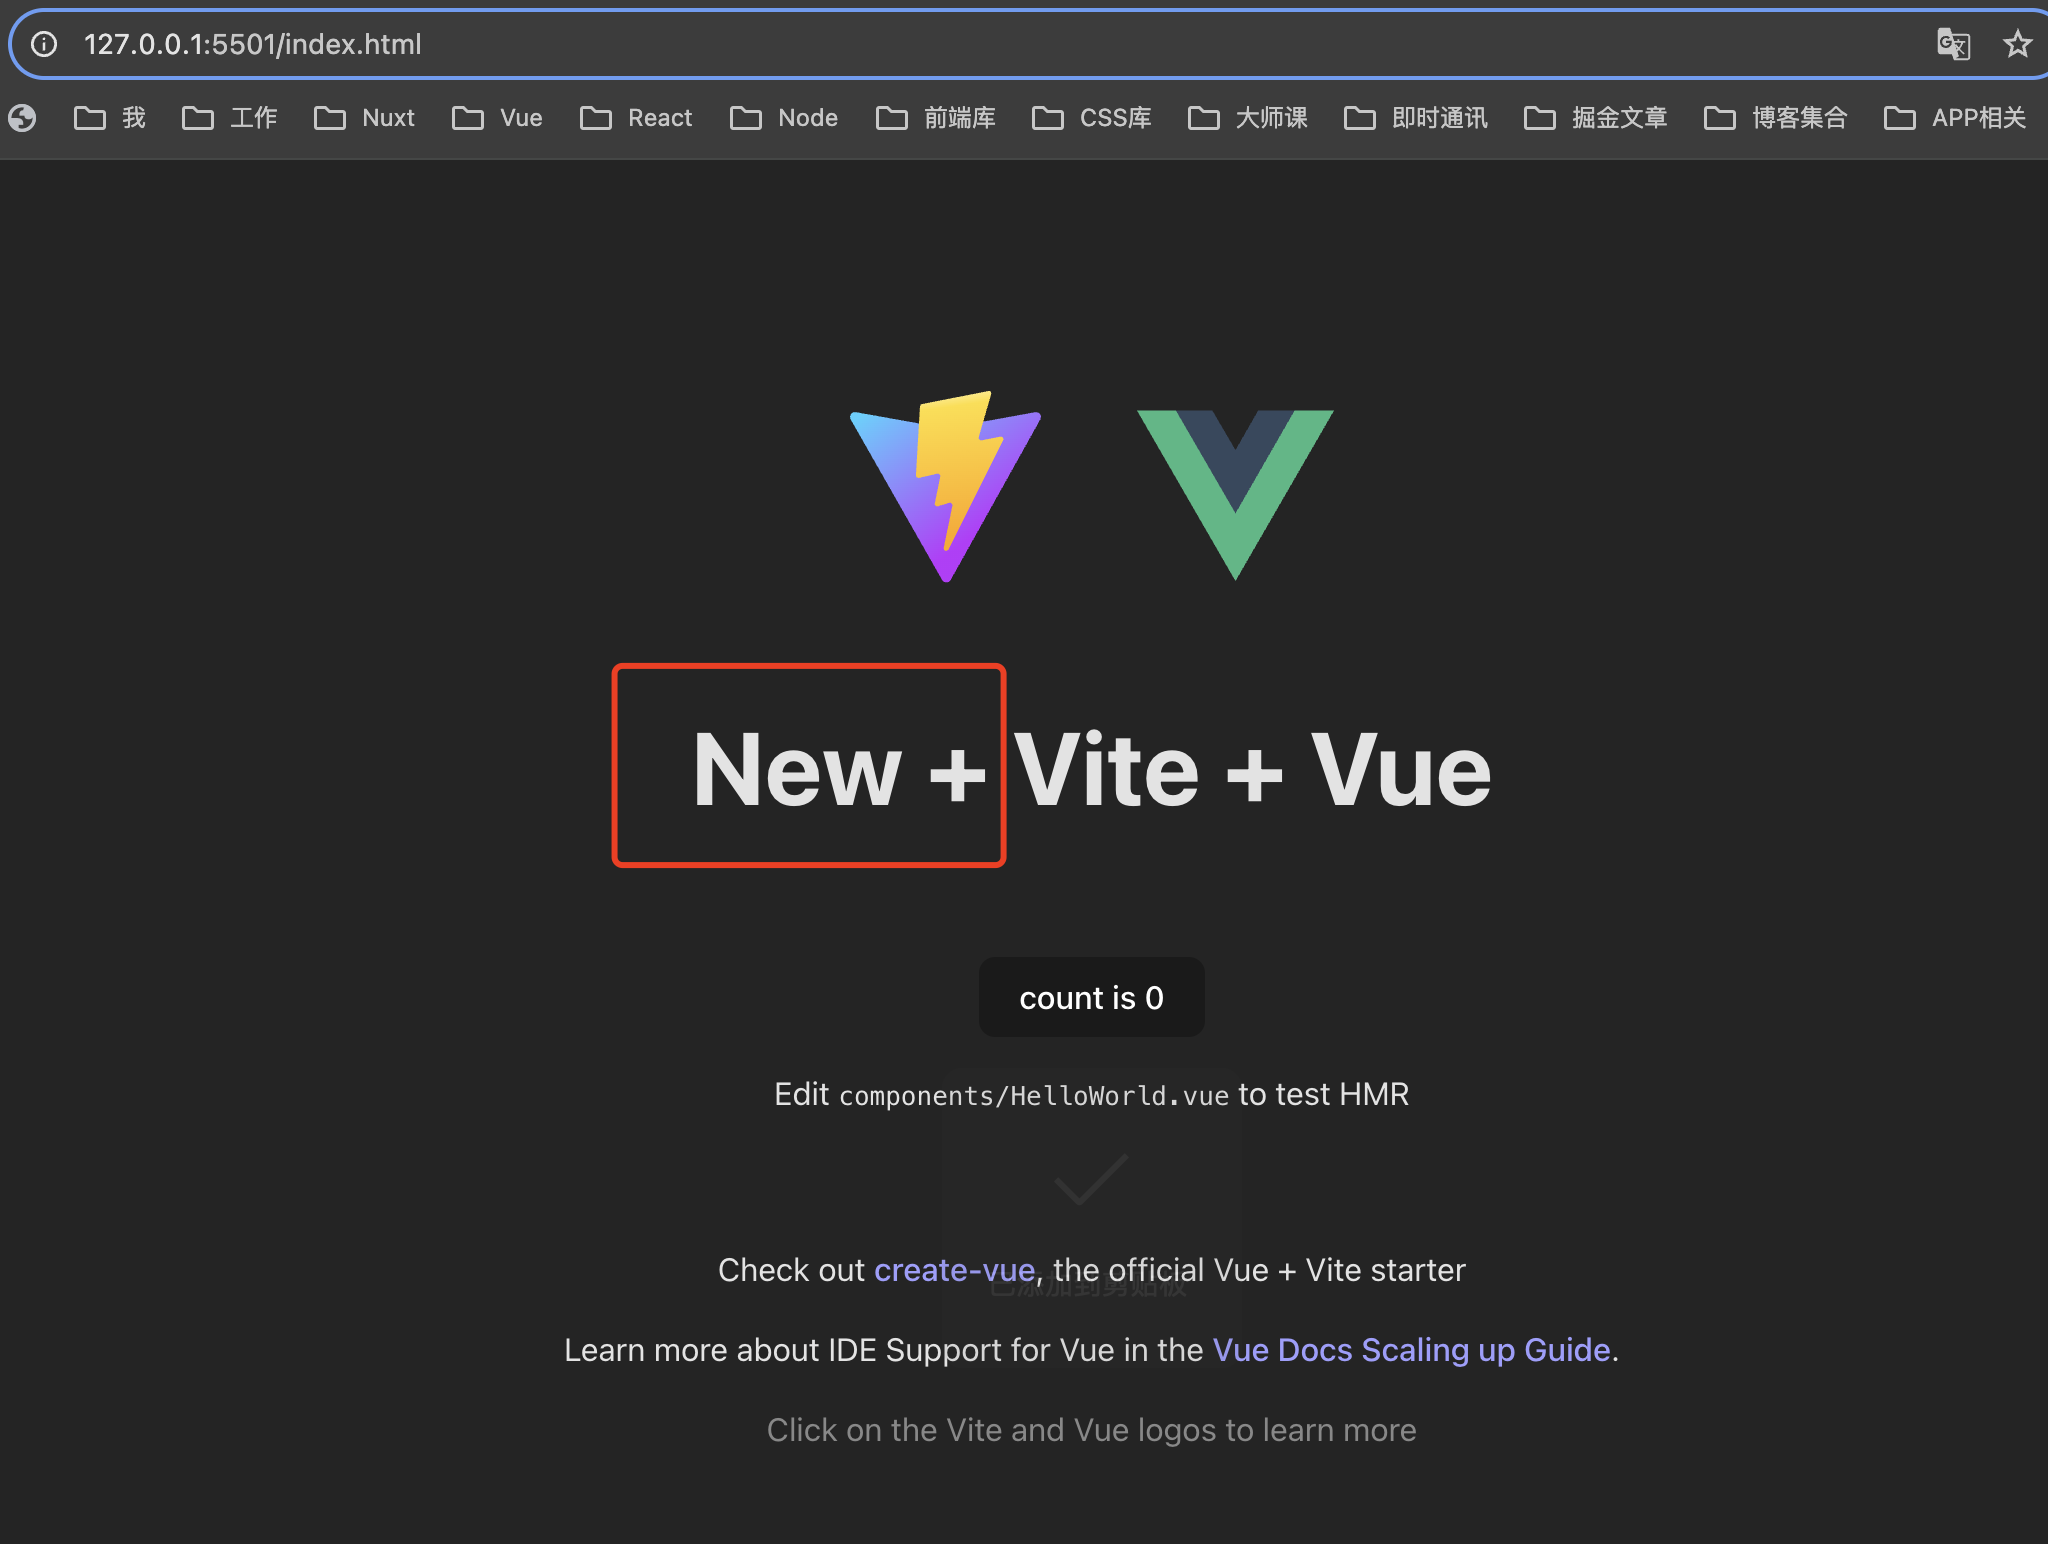Bookmark this page with the star icon

click(x=2017, y=44)
